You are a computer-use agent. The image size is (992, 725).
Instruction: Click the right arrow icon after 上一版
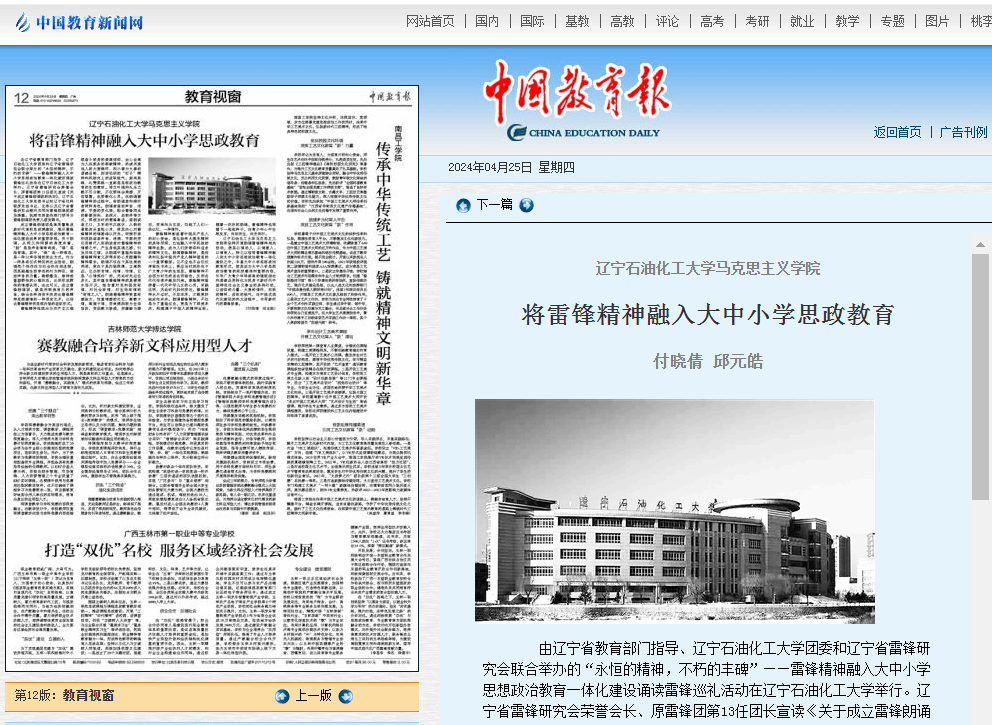pyautogui.click(x=346, y=696)
